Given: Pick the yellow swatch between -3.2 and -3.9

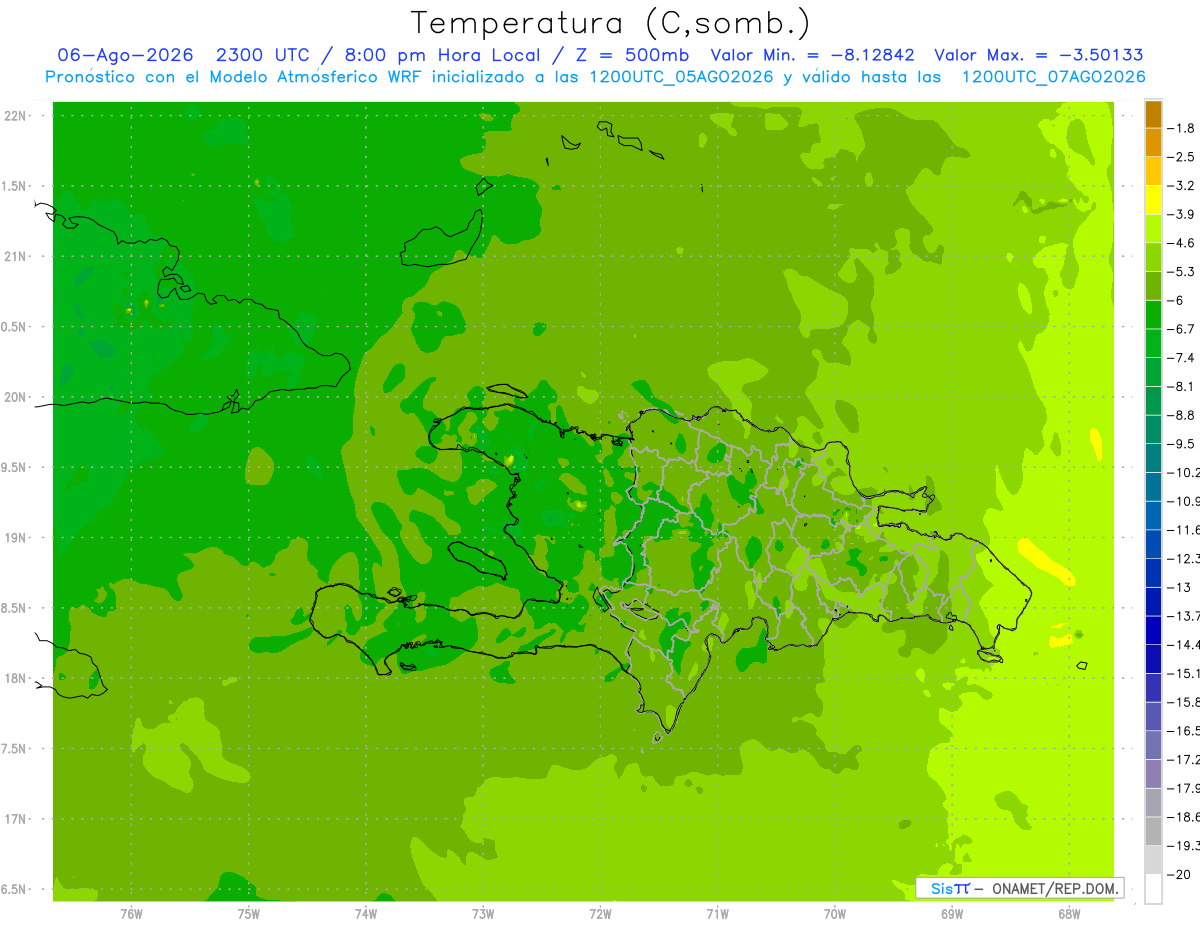Looking at the screenshot, I should tap(1153, 200).
